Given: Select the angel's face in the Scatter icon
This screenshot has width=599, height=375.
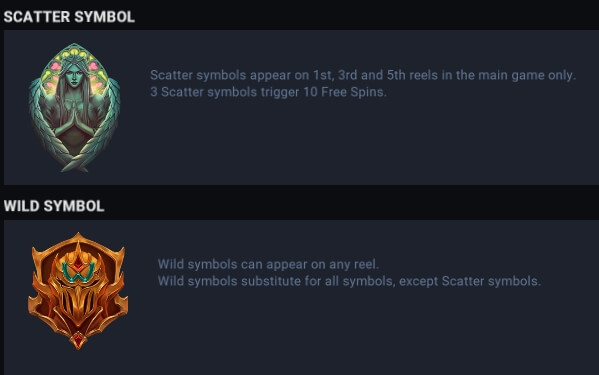Looking at the screenshot, I should 74,77.
